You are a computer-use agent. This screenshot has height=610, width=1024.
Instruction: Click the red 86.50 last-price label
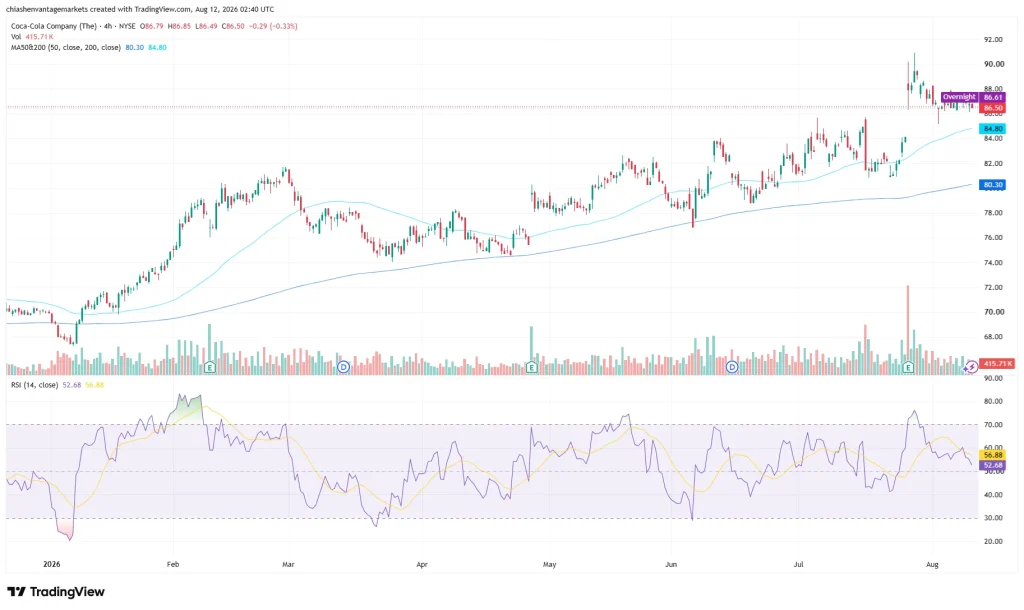point(993,108)
